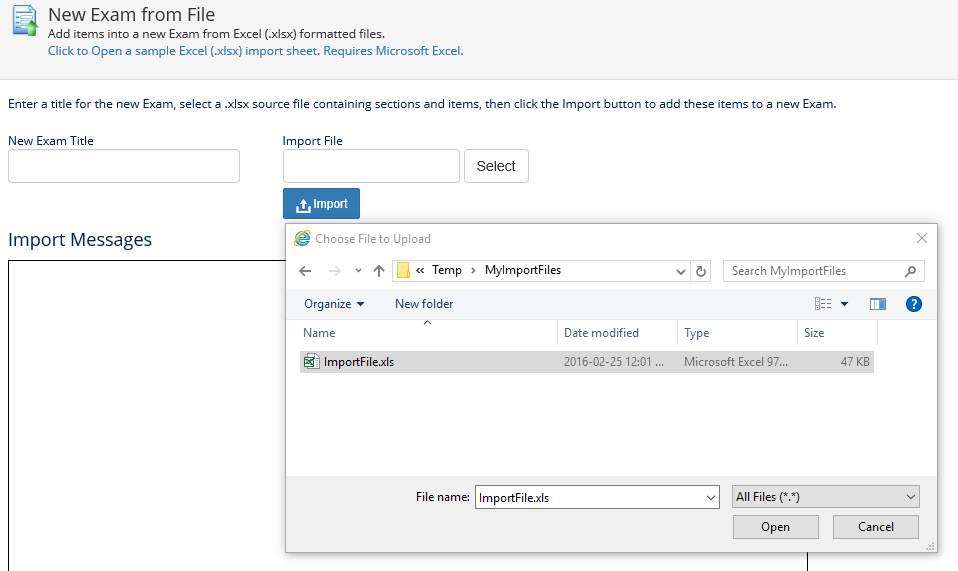Image resolution: width=958 pixels, height=571 pixels.
Task: Expand the All Files type dropdown
Action: point(910,497)
